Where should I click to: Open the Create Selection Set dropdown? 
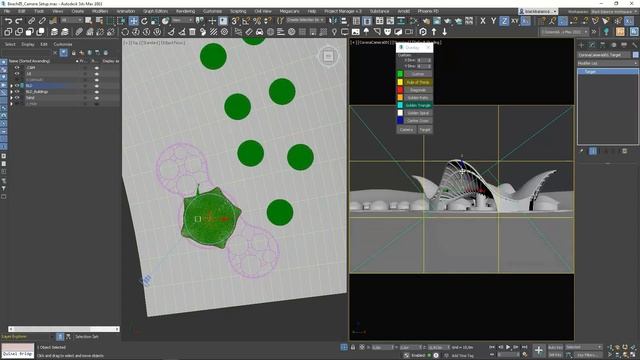(x=305, y=20)
